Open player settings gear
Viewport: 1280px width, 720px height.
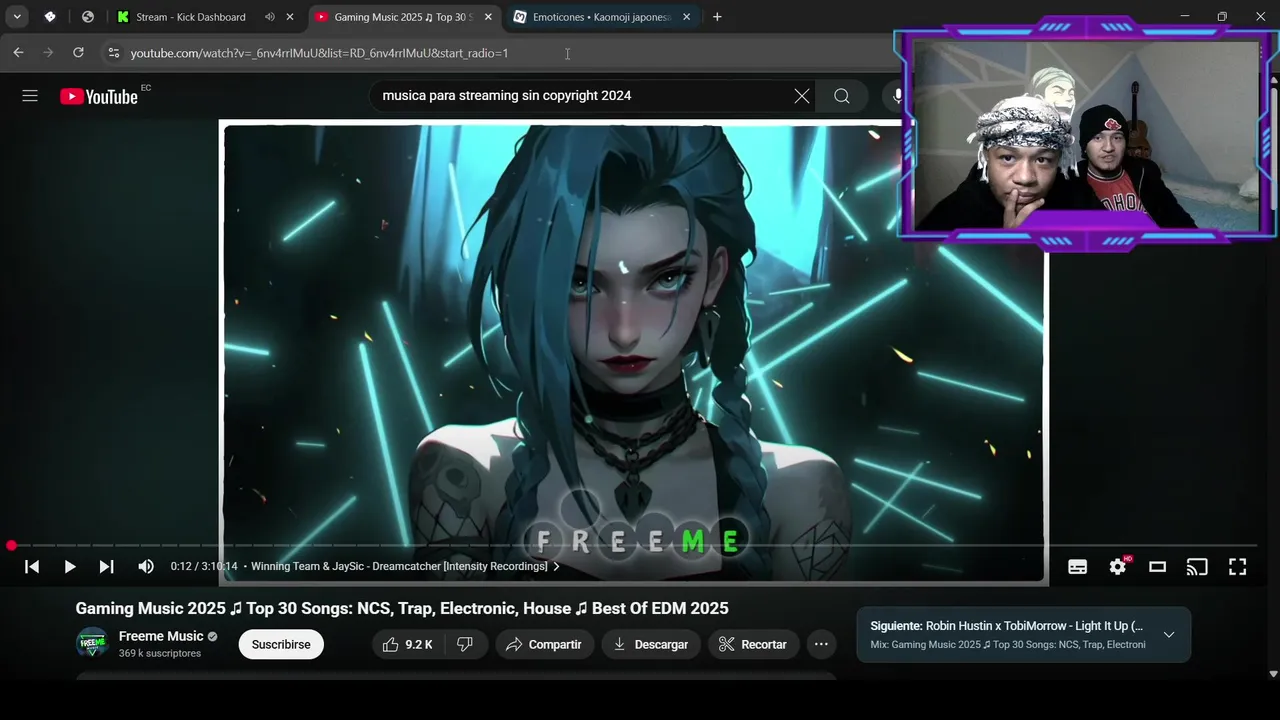1118,567
